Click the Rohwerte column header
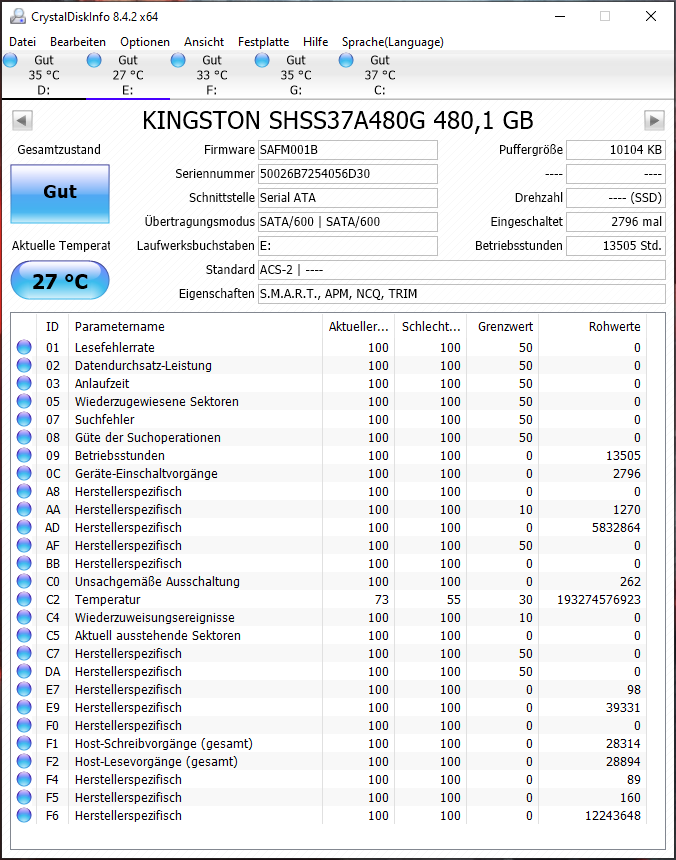The width and height of the screenshot is (676, 860). (x=592, y=327)
